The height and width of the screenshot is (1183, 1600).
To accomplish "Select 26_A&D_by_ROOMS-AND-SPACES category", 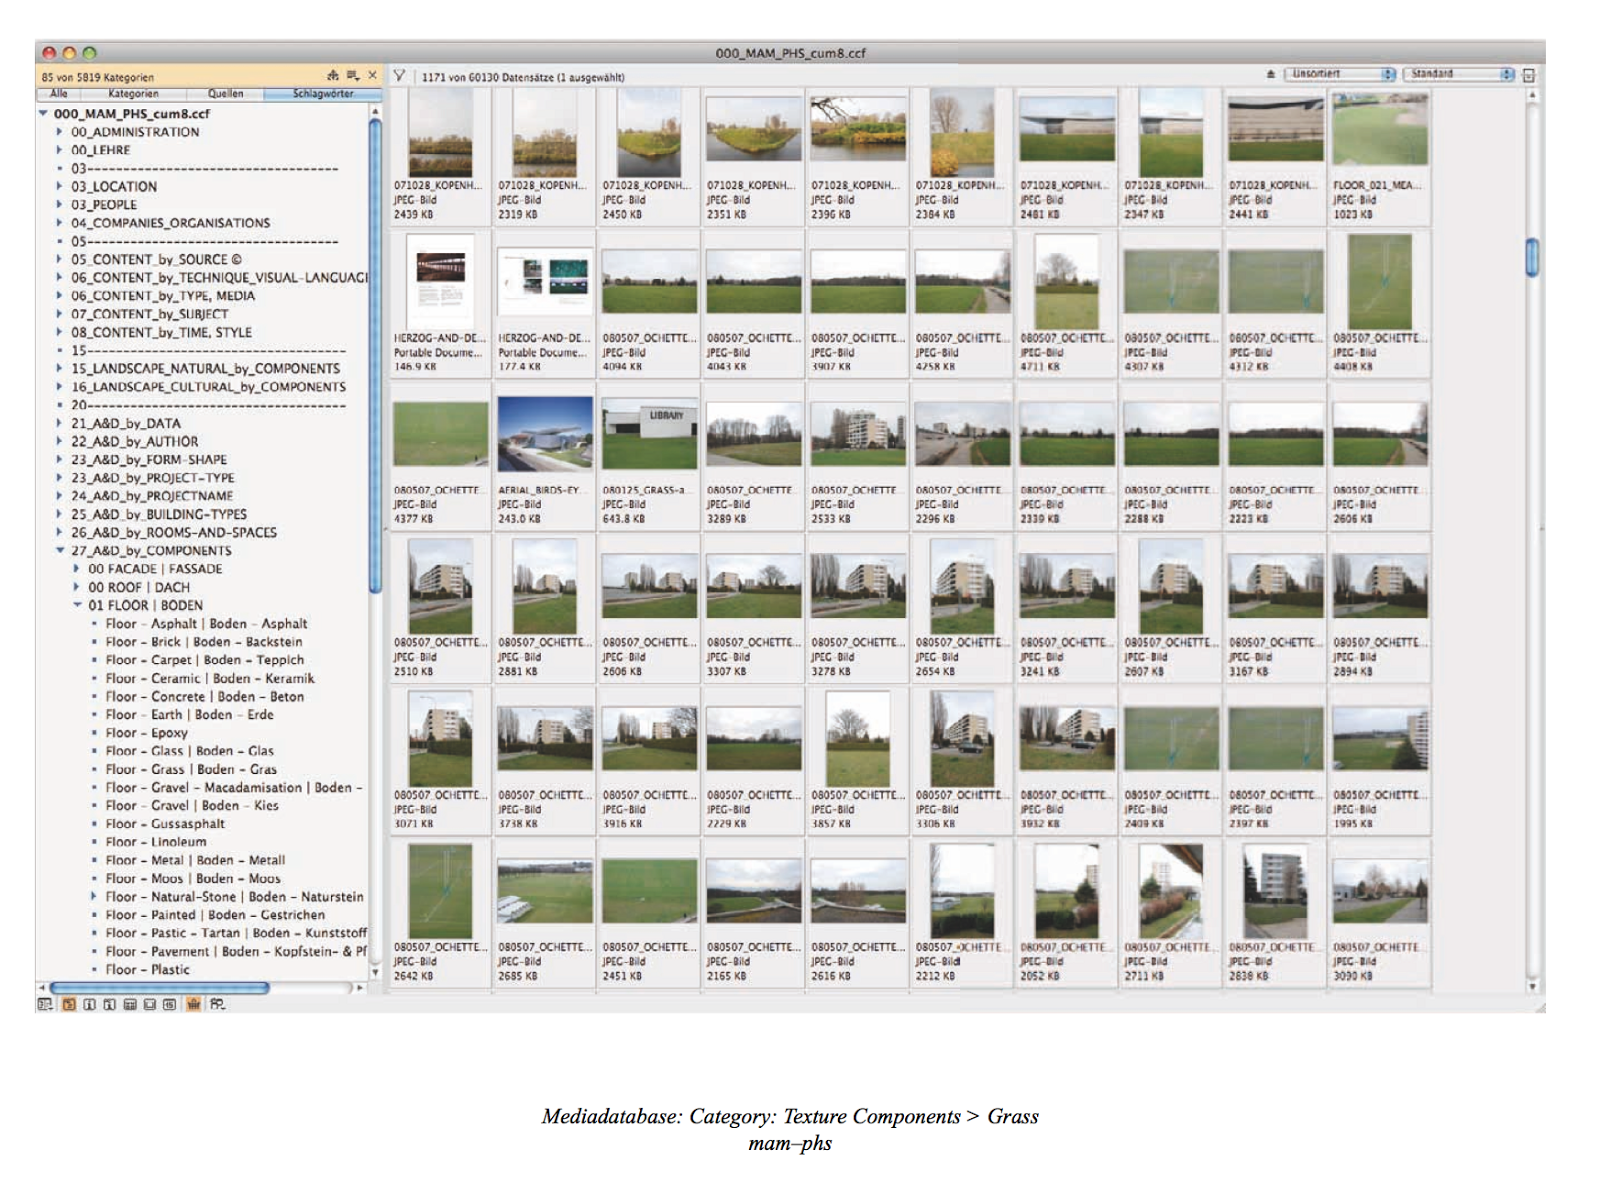I will [x=174, y=533].
